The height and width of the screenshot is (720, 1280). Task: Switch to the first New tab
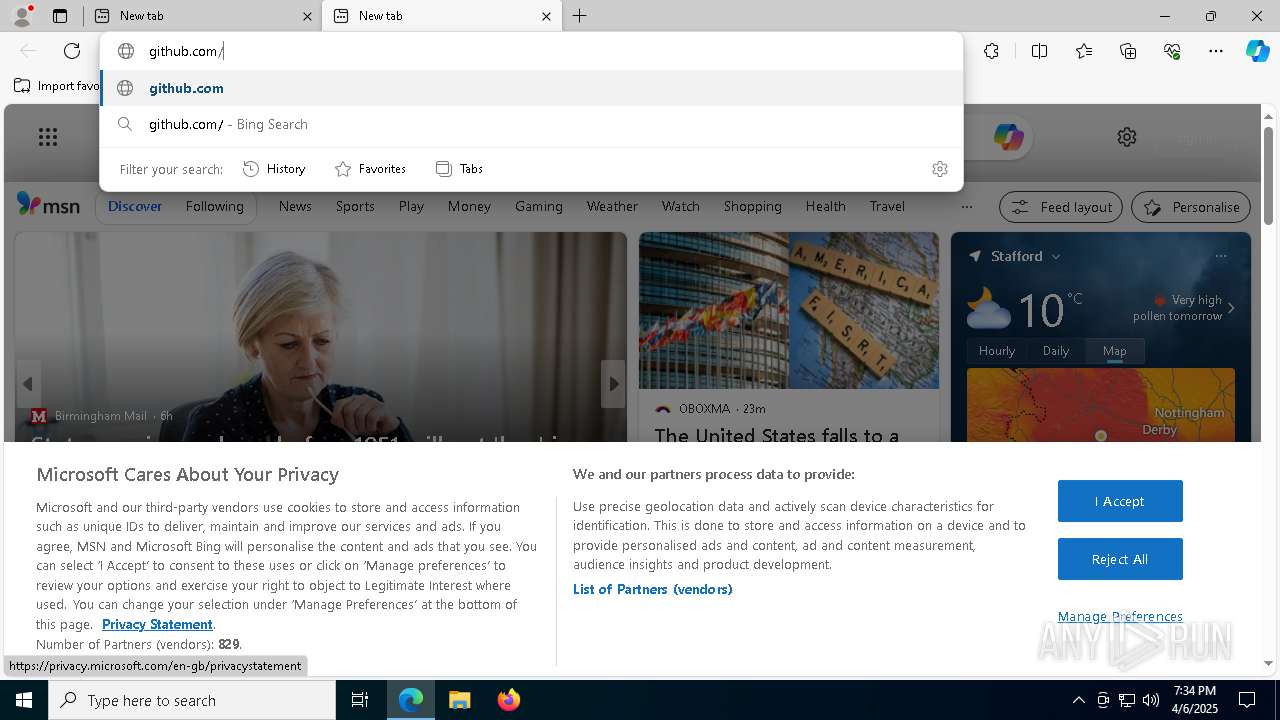click(200, 16)
